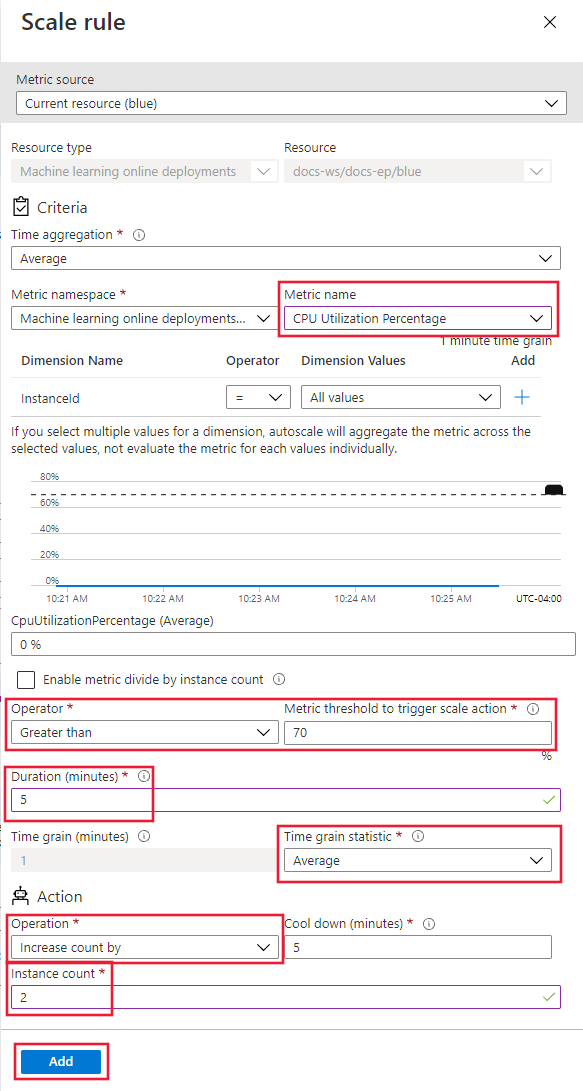The height and width of the screenshot is (1091, 583).
Task: Close the Scale rule panel
Action: [550, 22]
